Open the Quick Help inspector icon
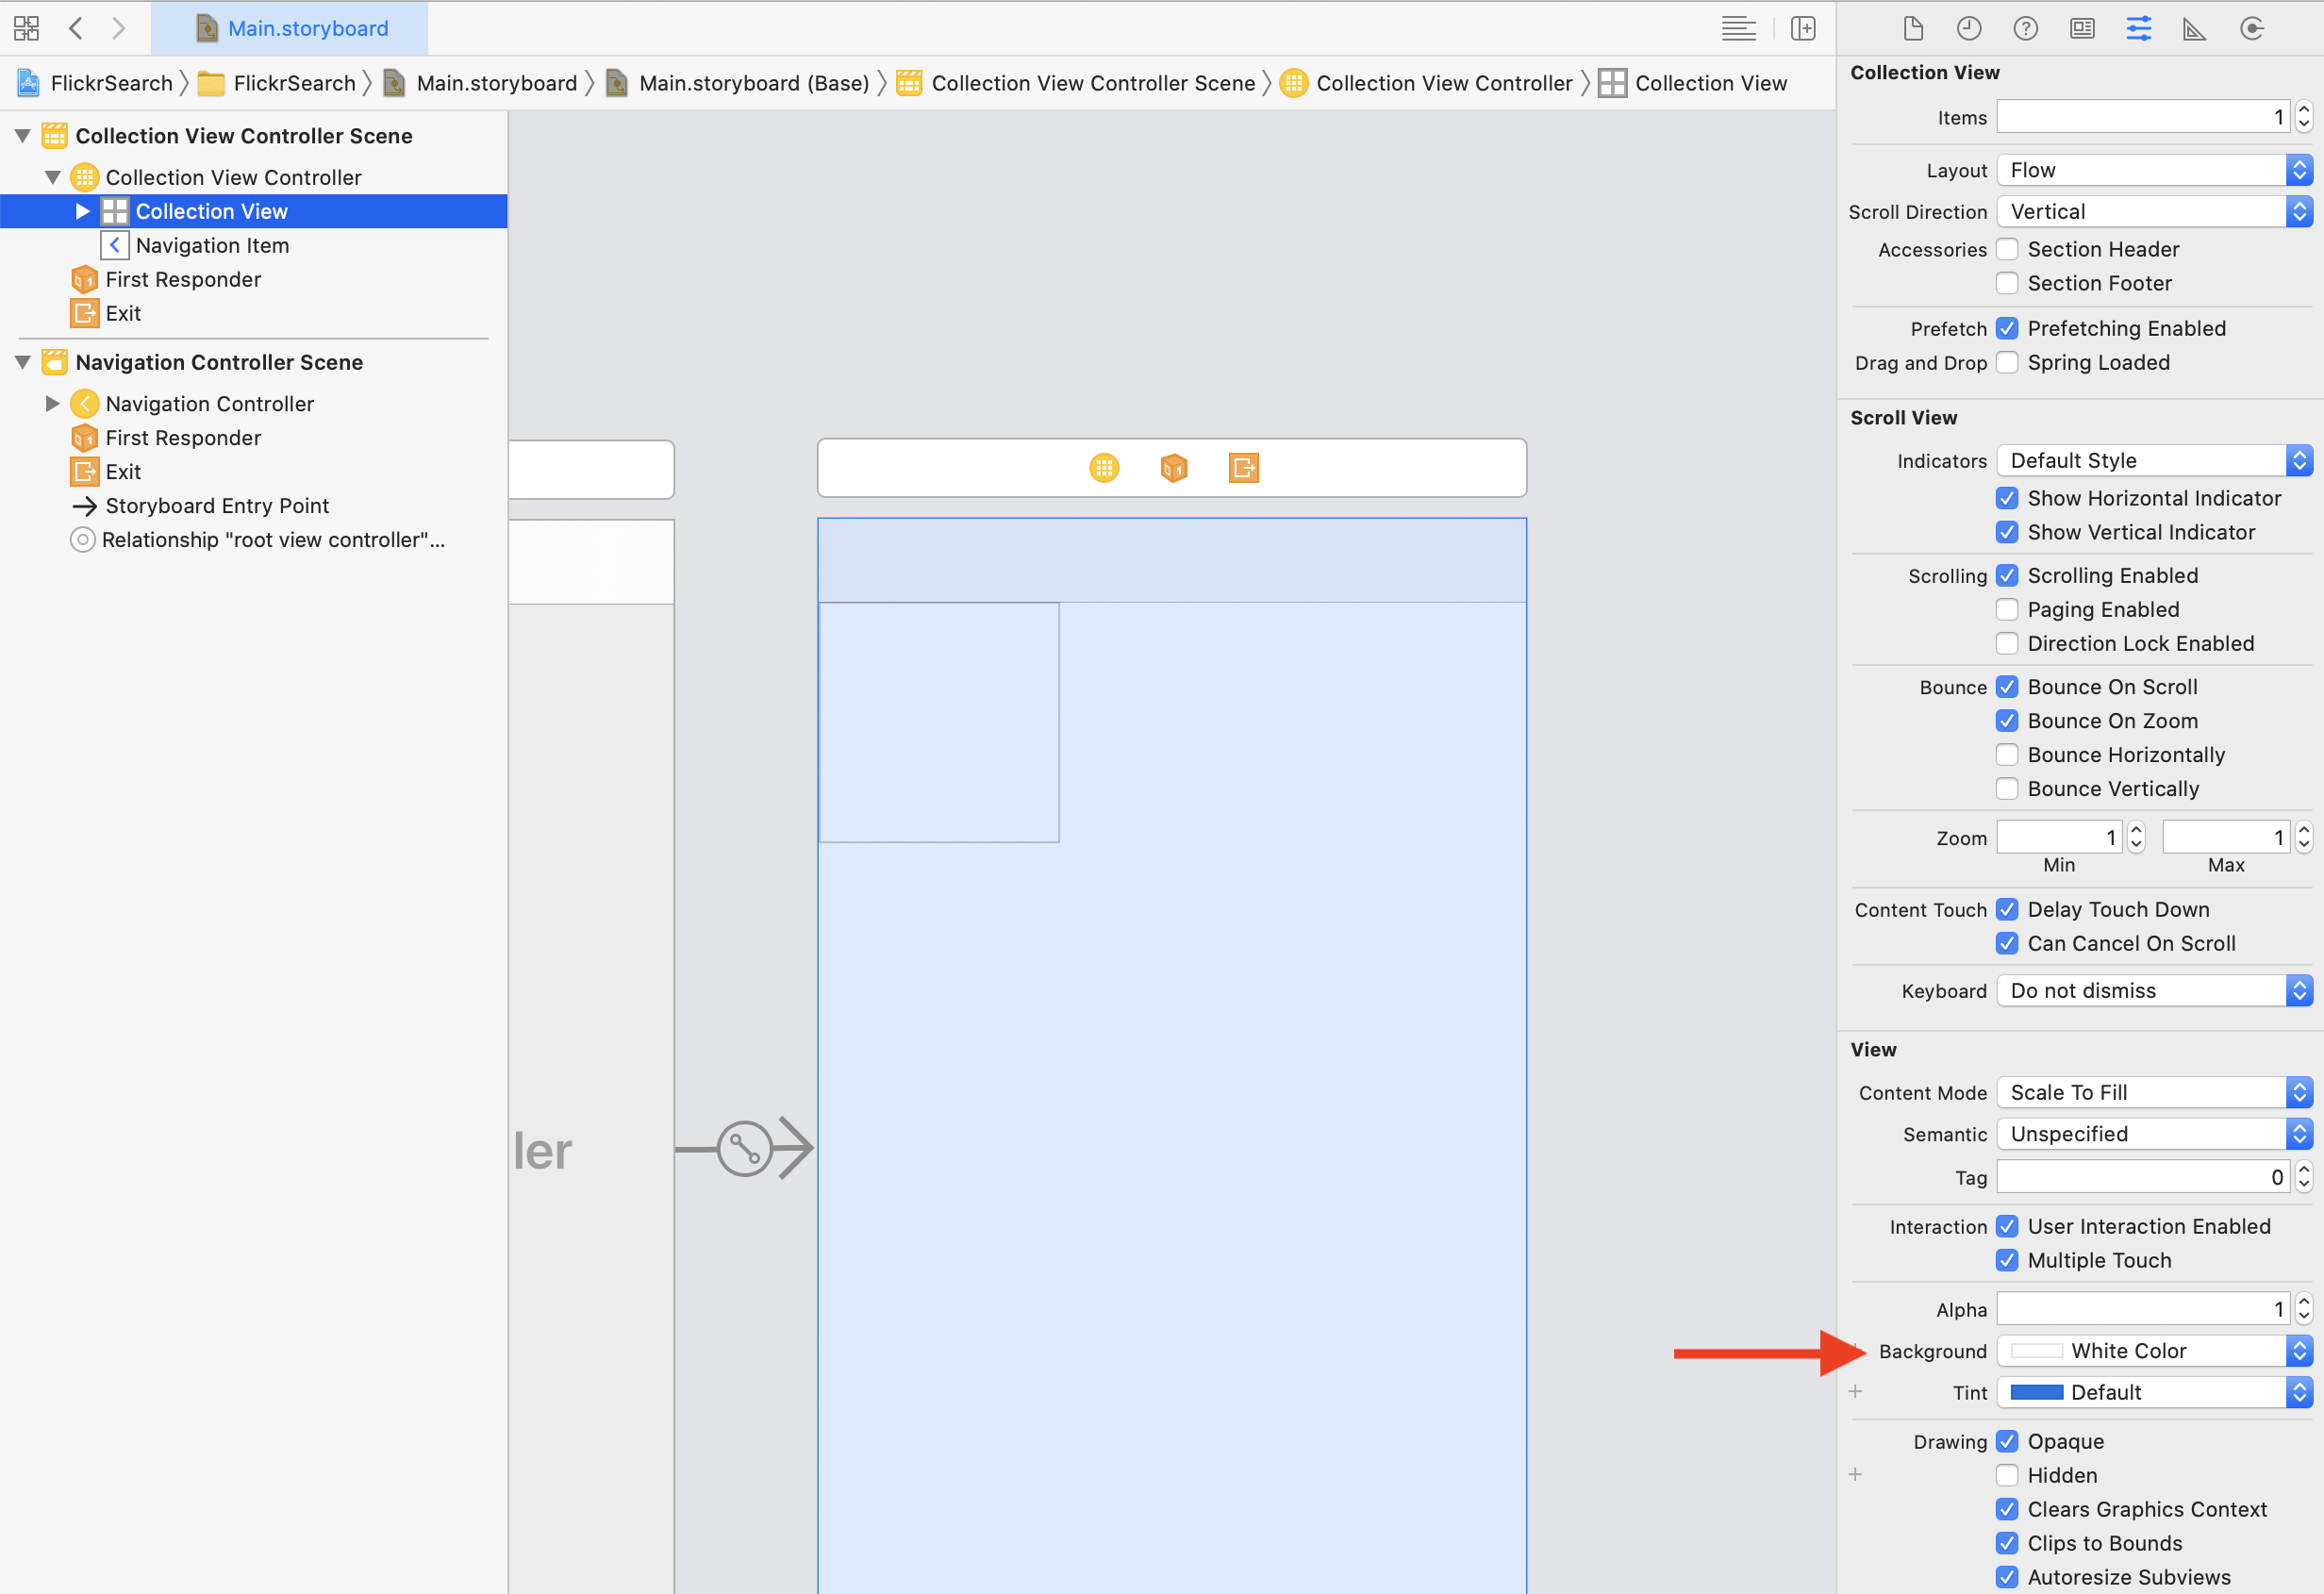Image resolution: width=2324 pixels, height=1594 pixels. click(x=2025, y=28)
